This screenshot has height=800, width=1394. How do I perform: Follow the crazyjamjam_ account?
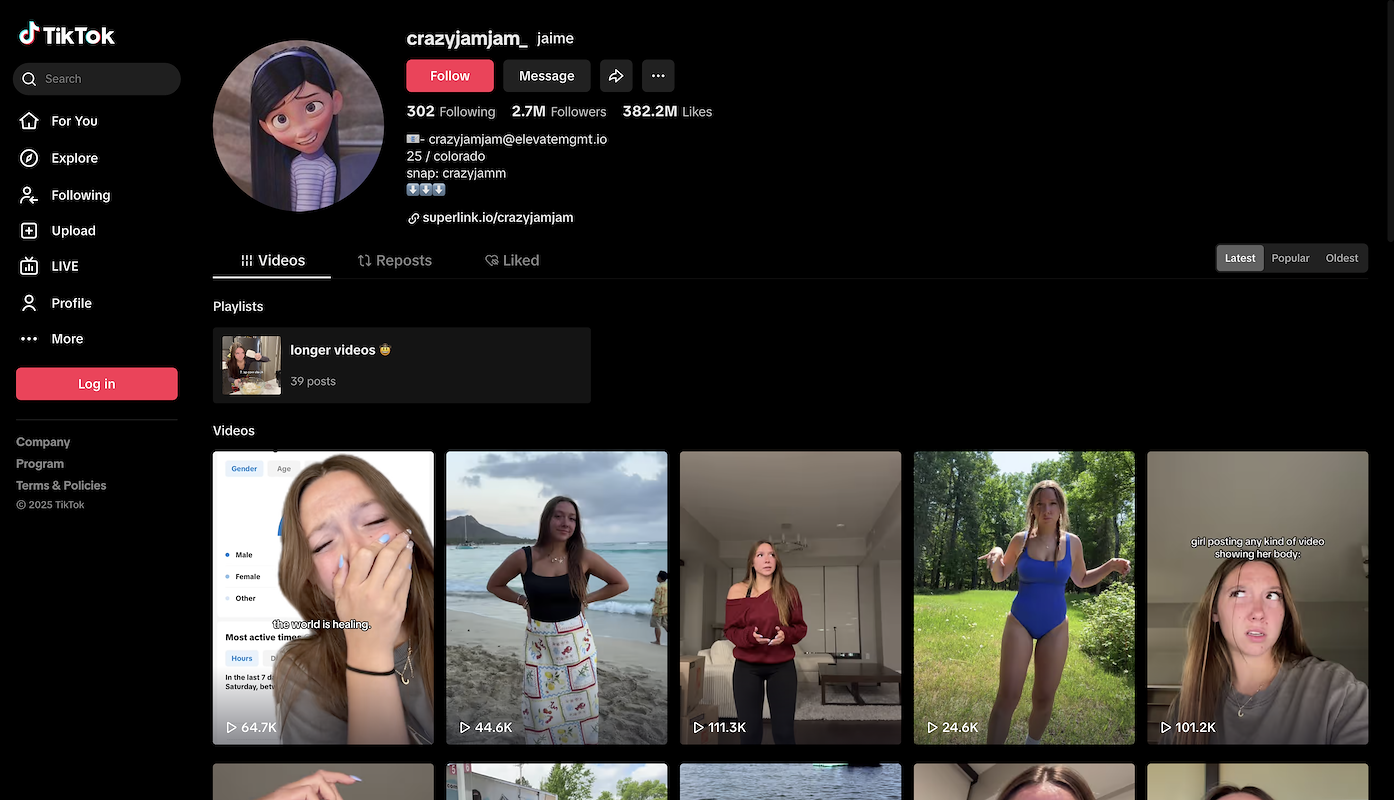point(450,76)
